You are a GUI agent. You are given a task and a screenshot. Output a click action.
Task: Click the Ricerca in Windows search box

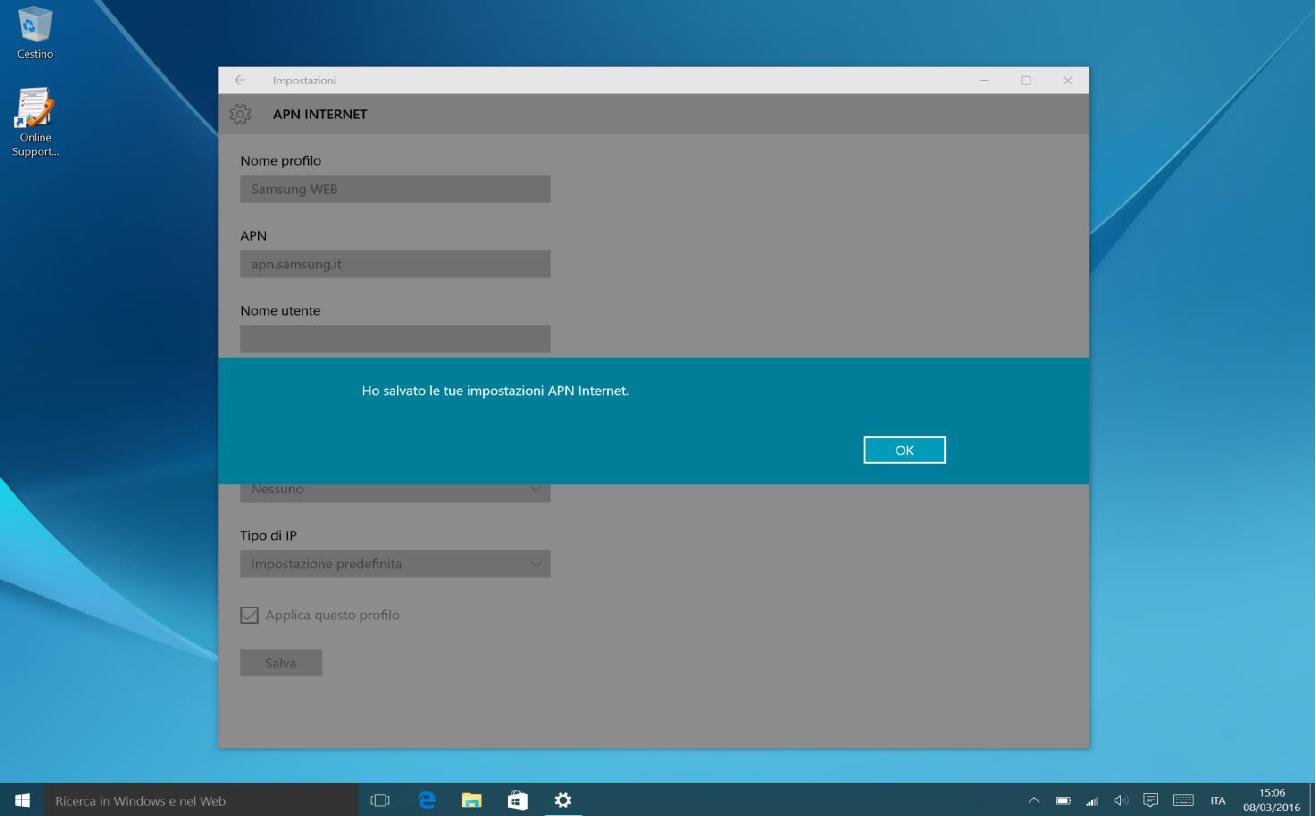[200, 800]
